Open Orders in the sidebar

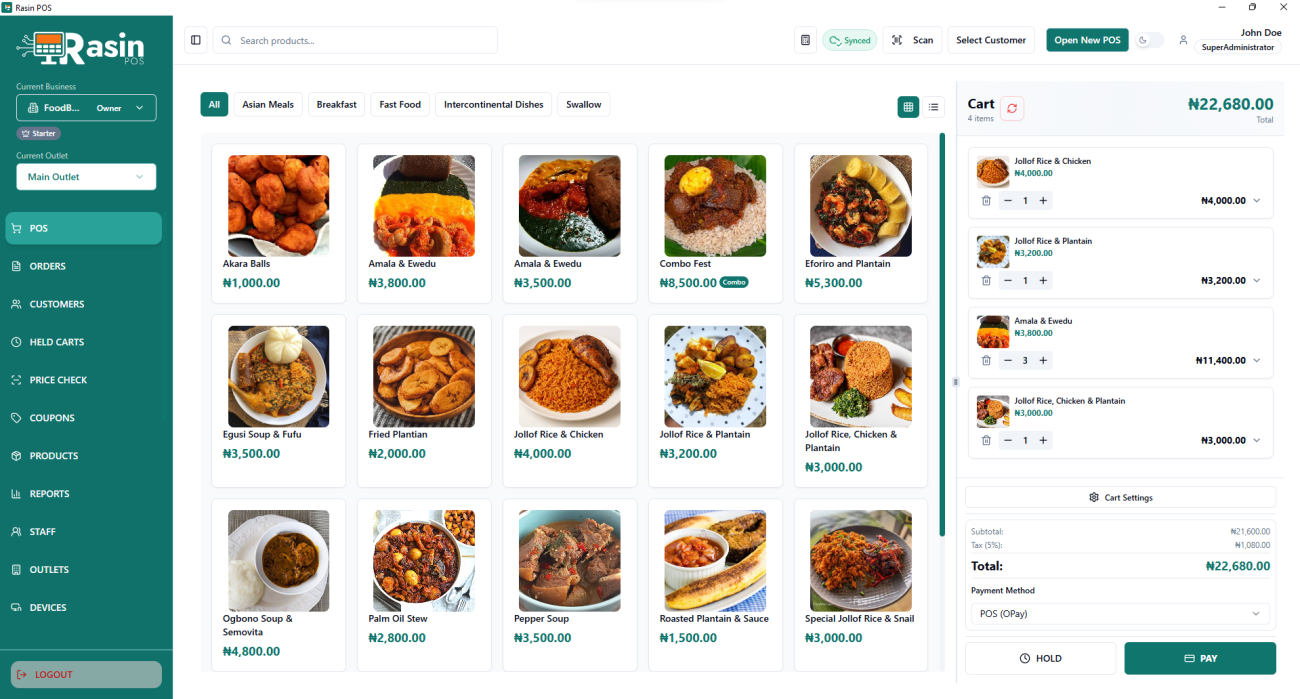(x=84, y=266)
